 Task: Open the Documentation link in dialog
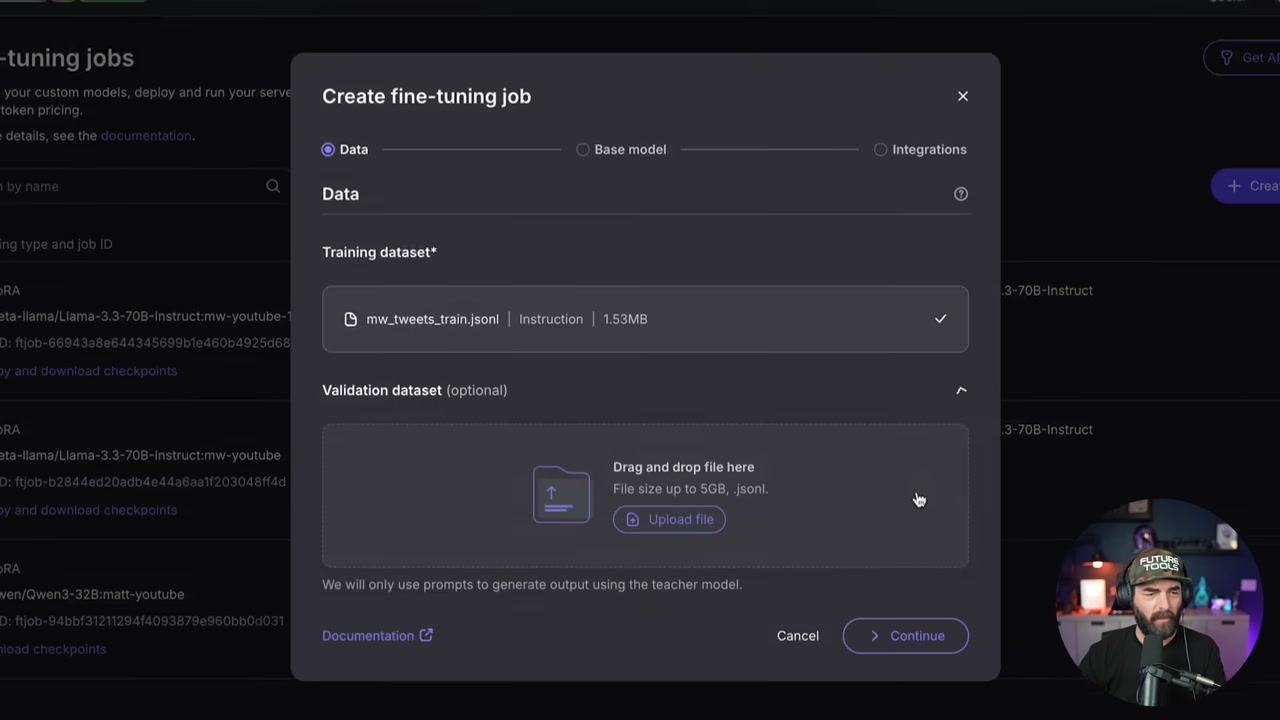[368, 636]
